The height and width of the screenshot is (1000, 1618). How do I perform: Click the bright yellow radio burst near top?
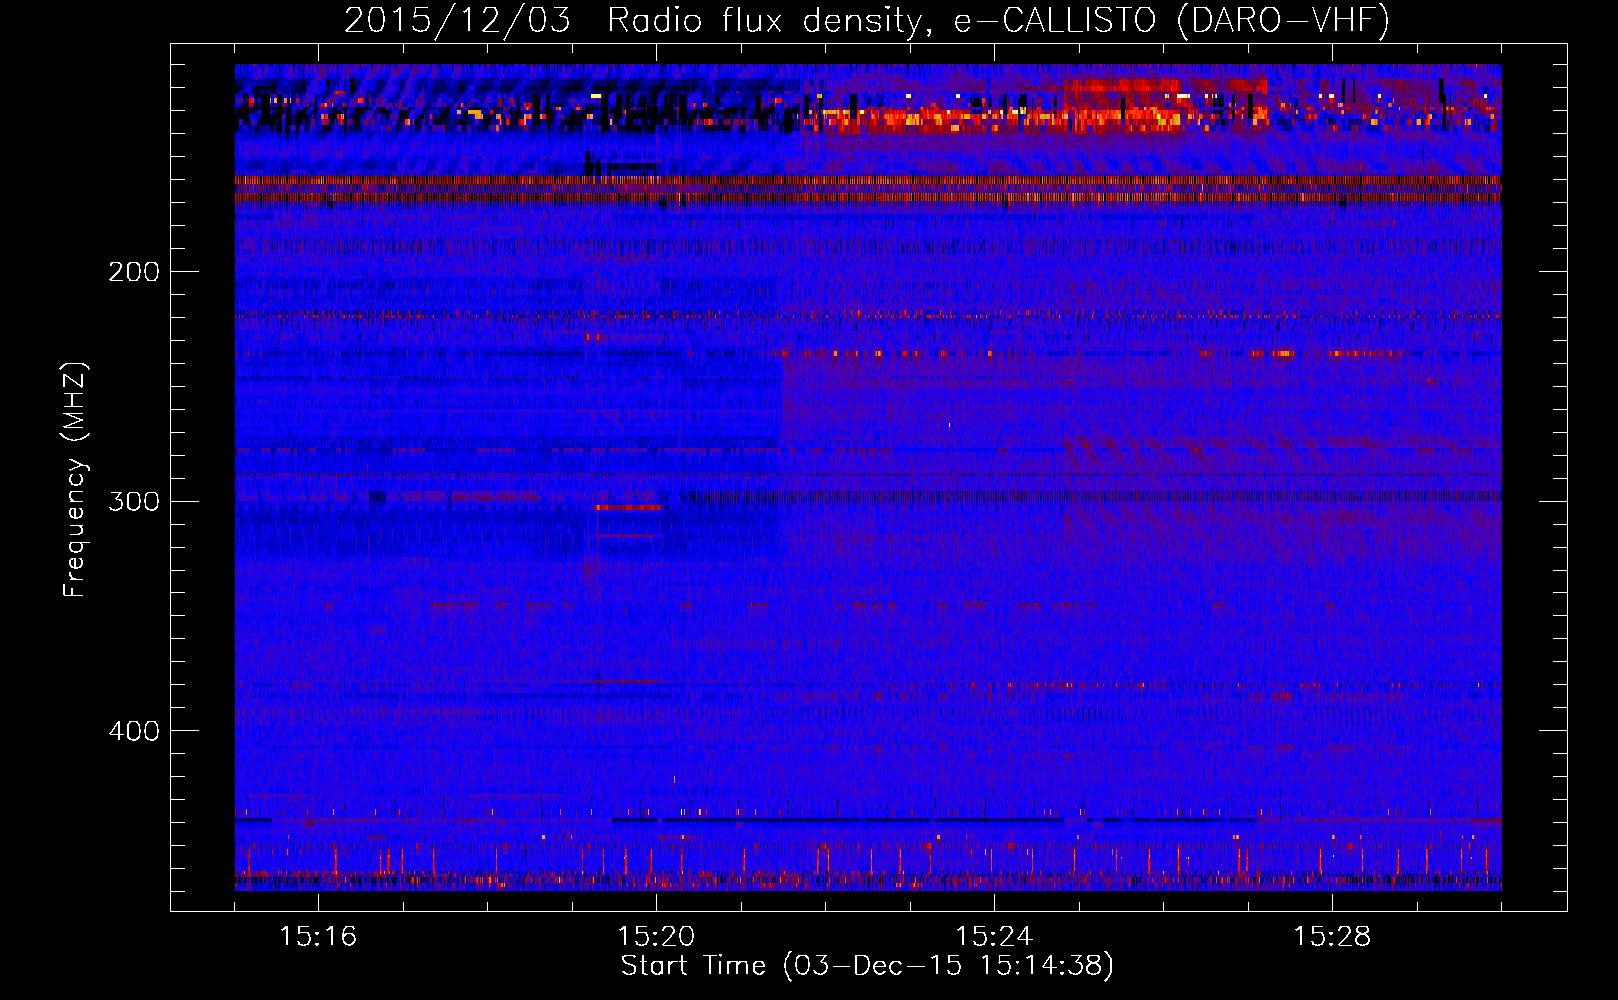1000,118
